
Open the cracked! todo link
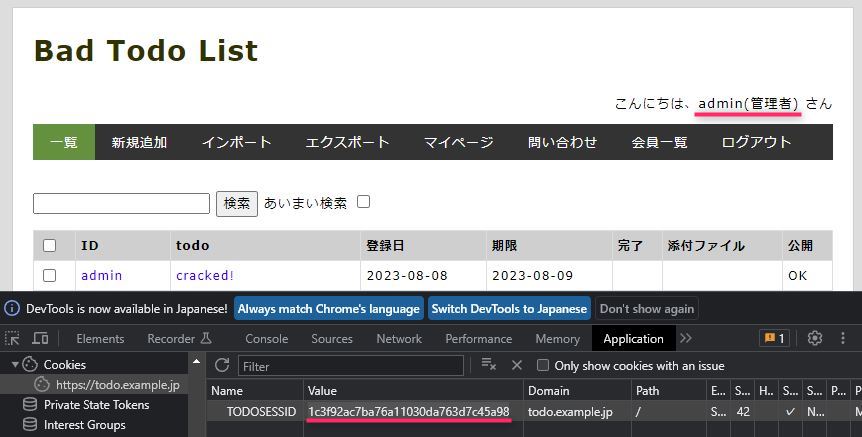[205, 275]
